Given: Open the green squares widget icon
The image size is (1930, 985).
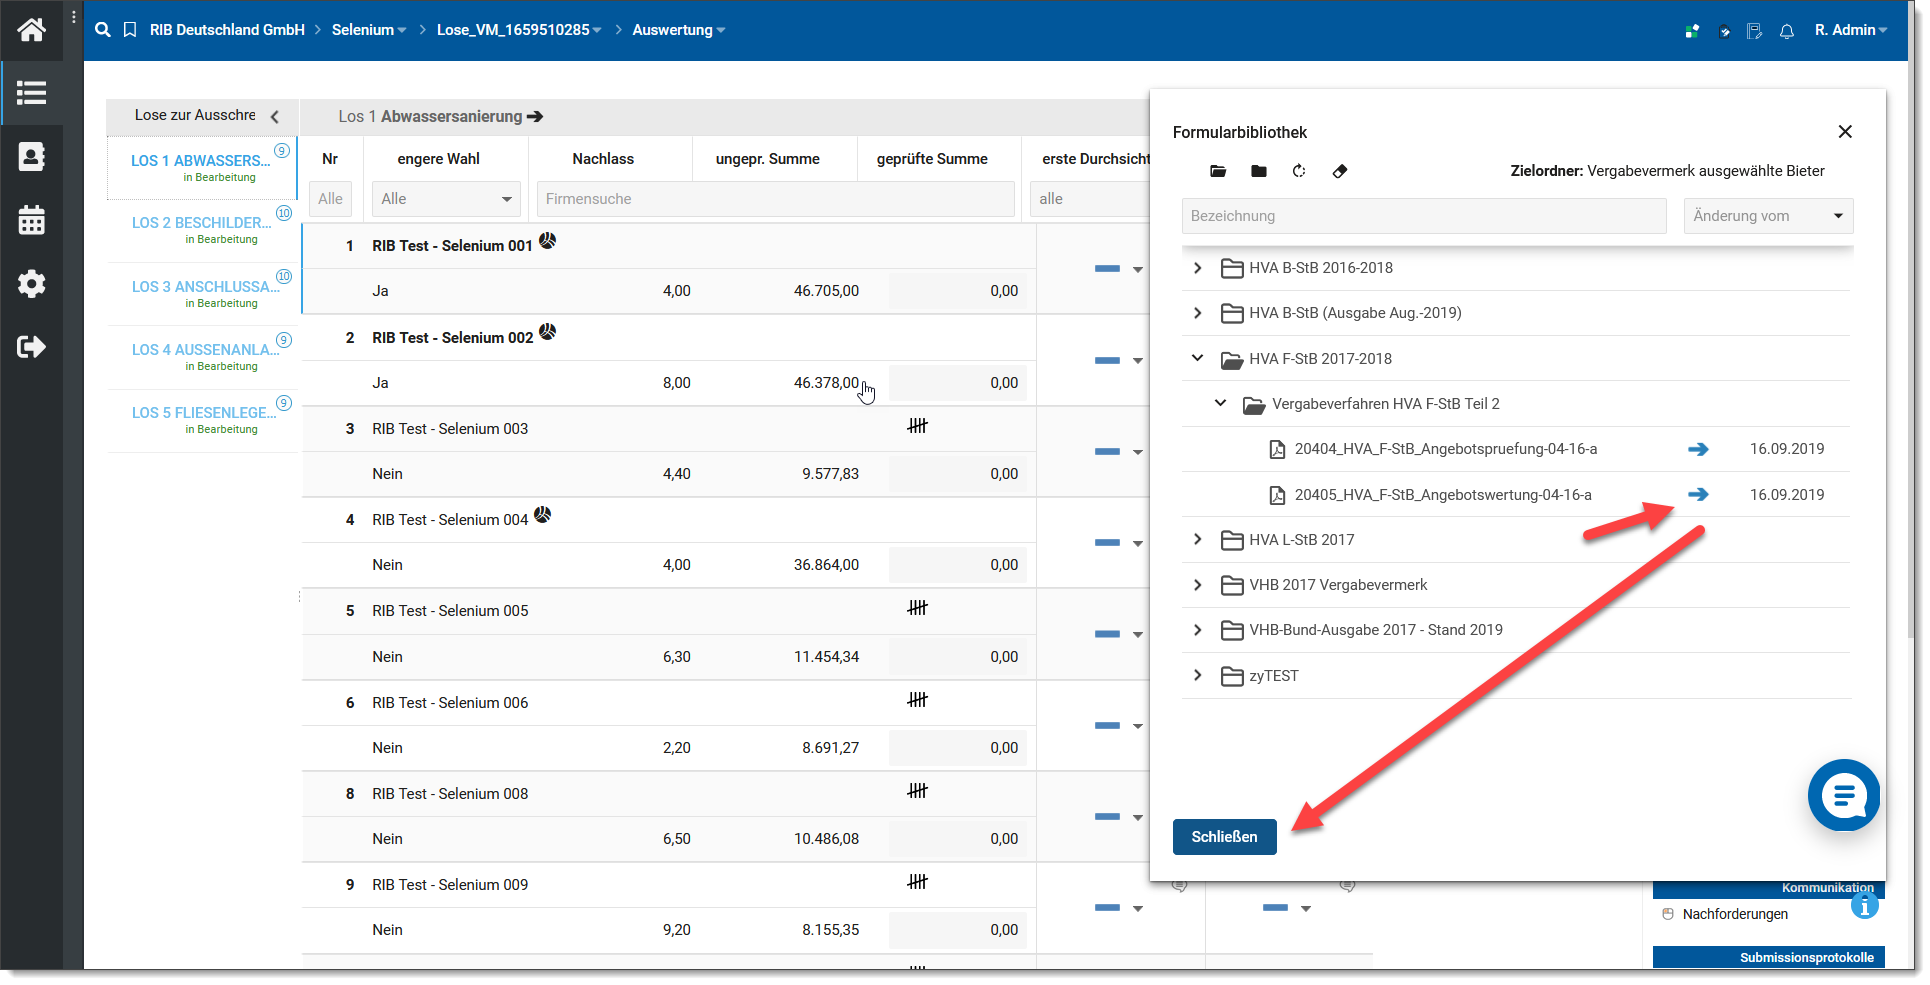Looking at the screenshot, I should pos(1692,31).
